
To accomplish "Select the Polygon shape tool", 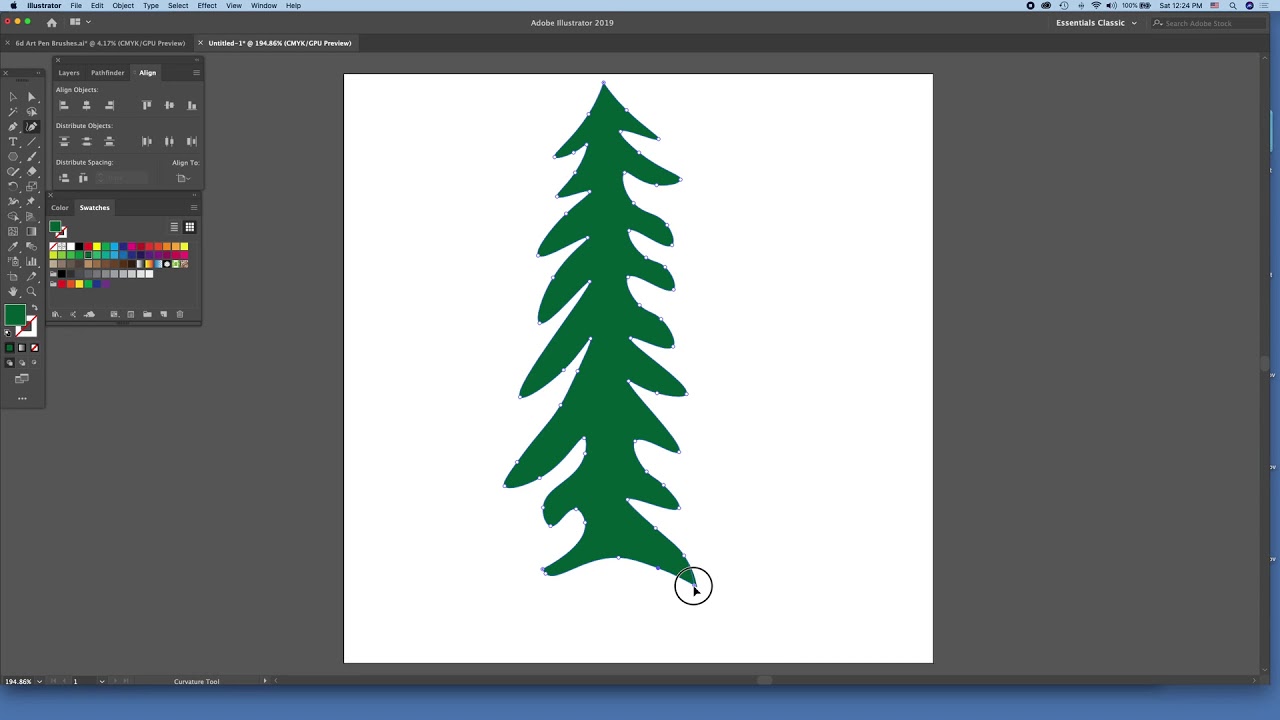I will click(x=13, y=156).
